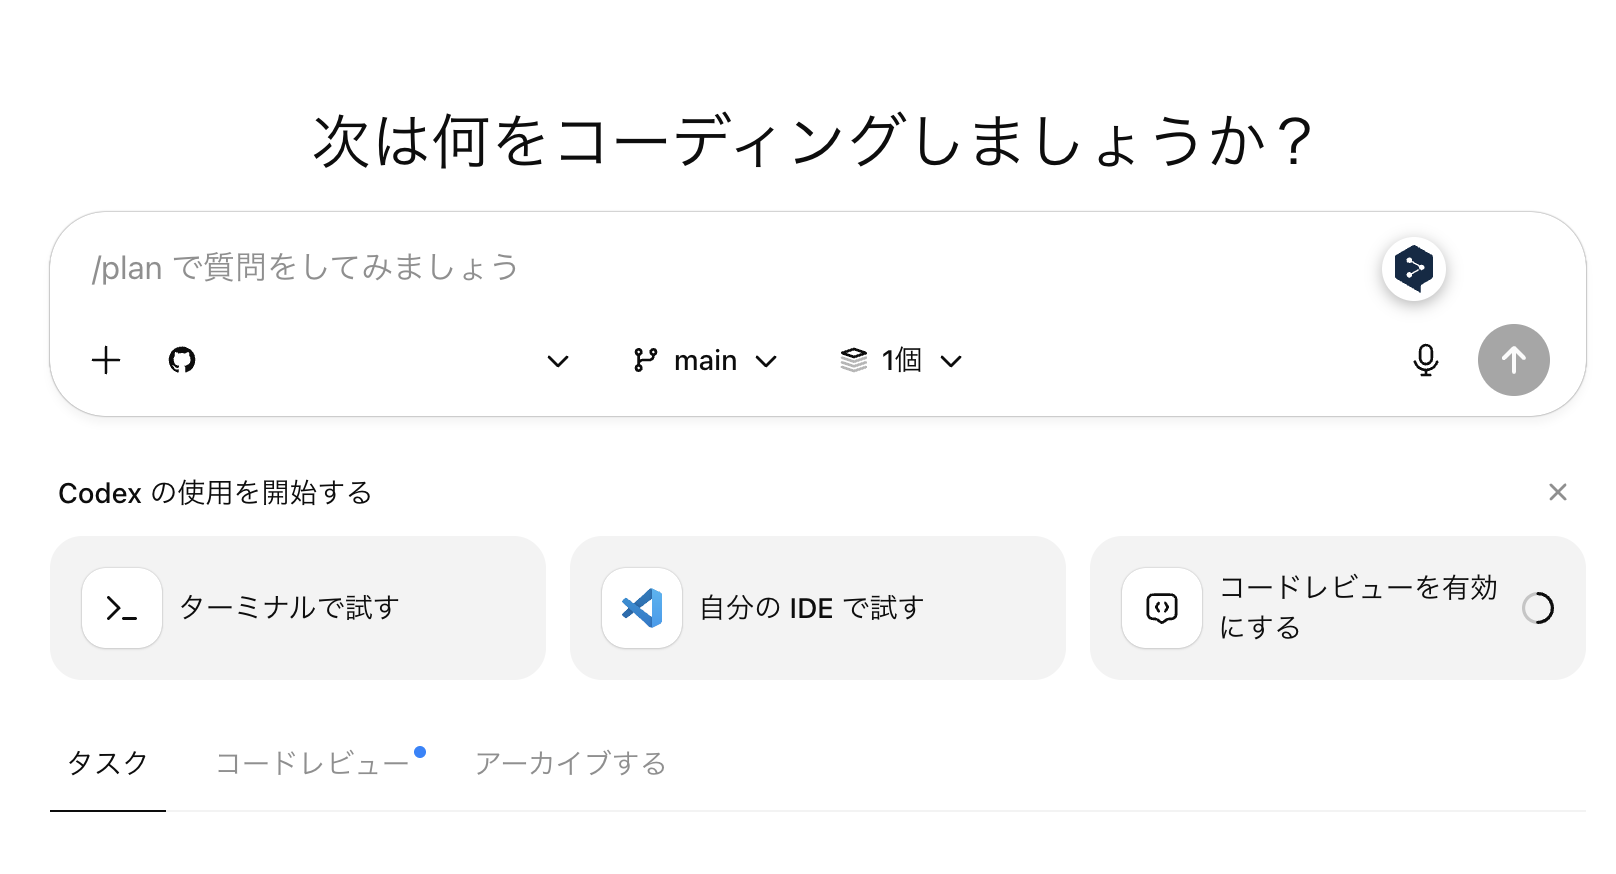
Task: Expand the 1個 environment dropdown
Action: (x=951, y=361)
